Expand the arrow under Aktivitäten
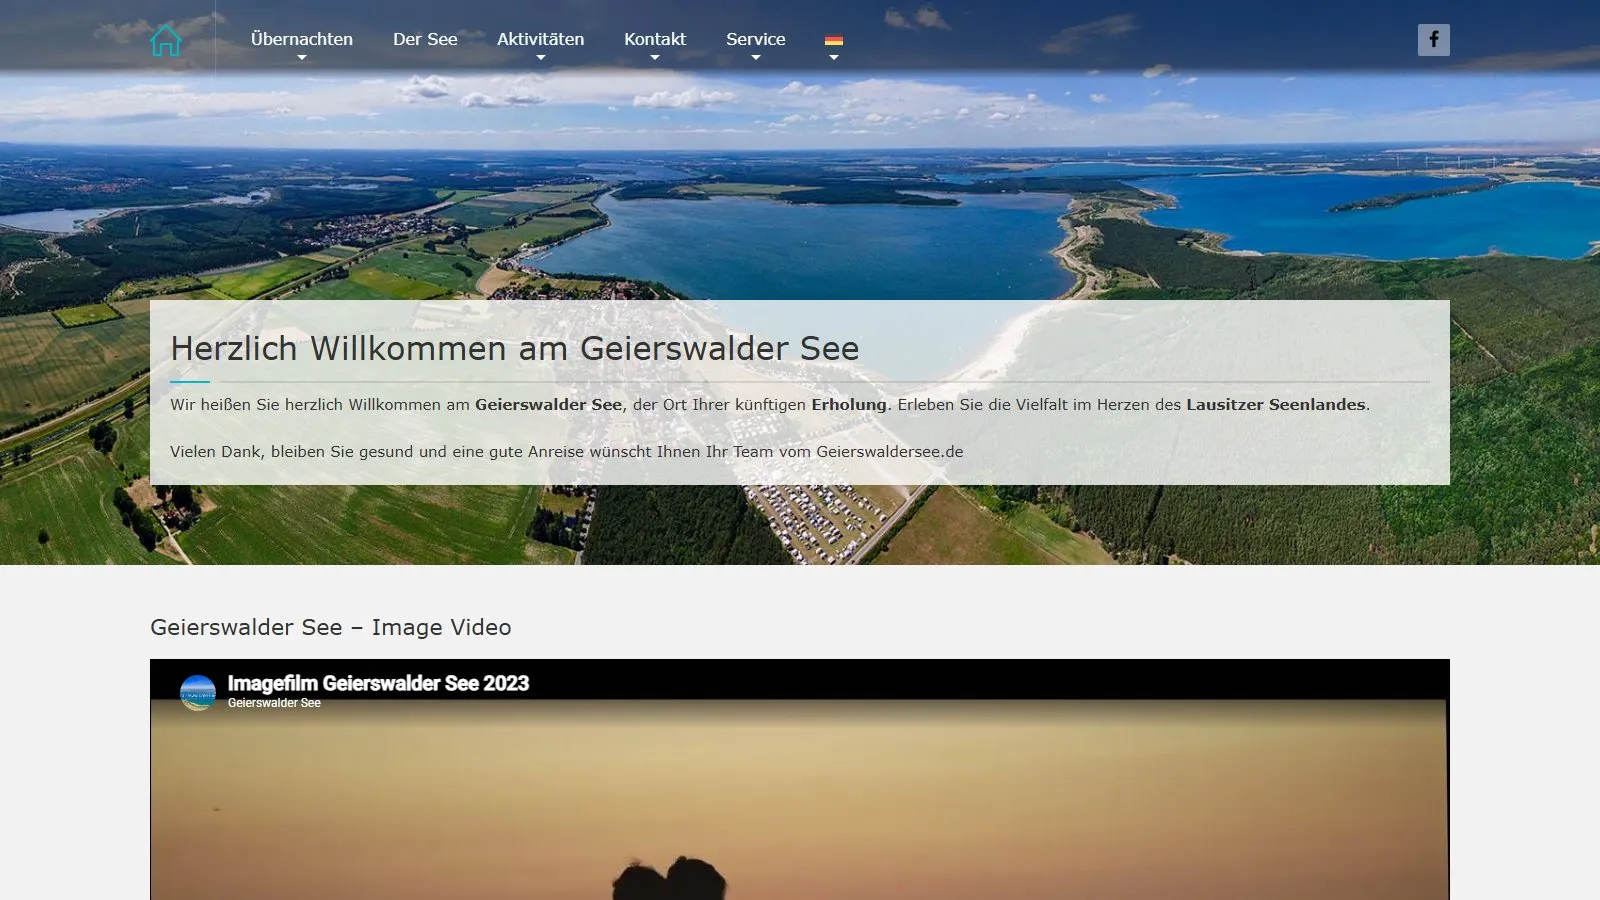This screenshot has height=900, width=1600. click(x=541, y=58)
